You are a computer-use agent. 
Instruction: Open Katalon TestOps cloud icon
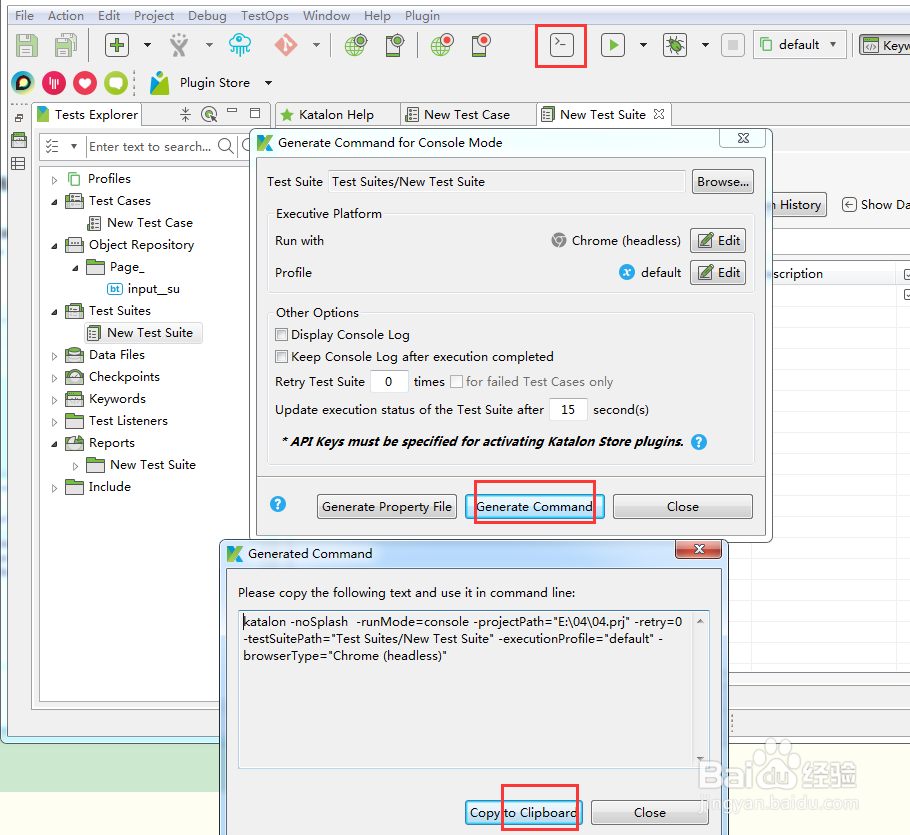pos(240,45)
